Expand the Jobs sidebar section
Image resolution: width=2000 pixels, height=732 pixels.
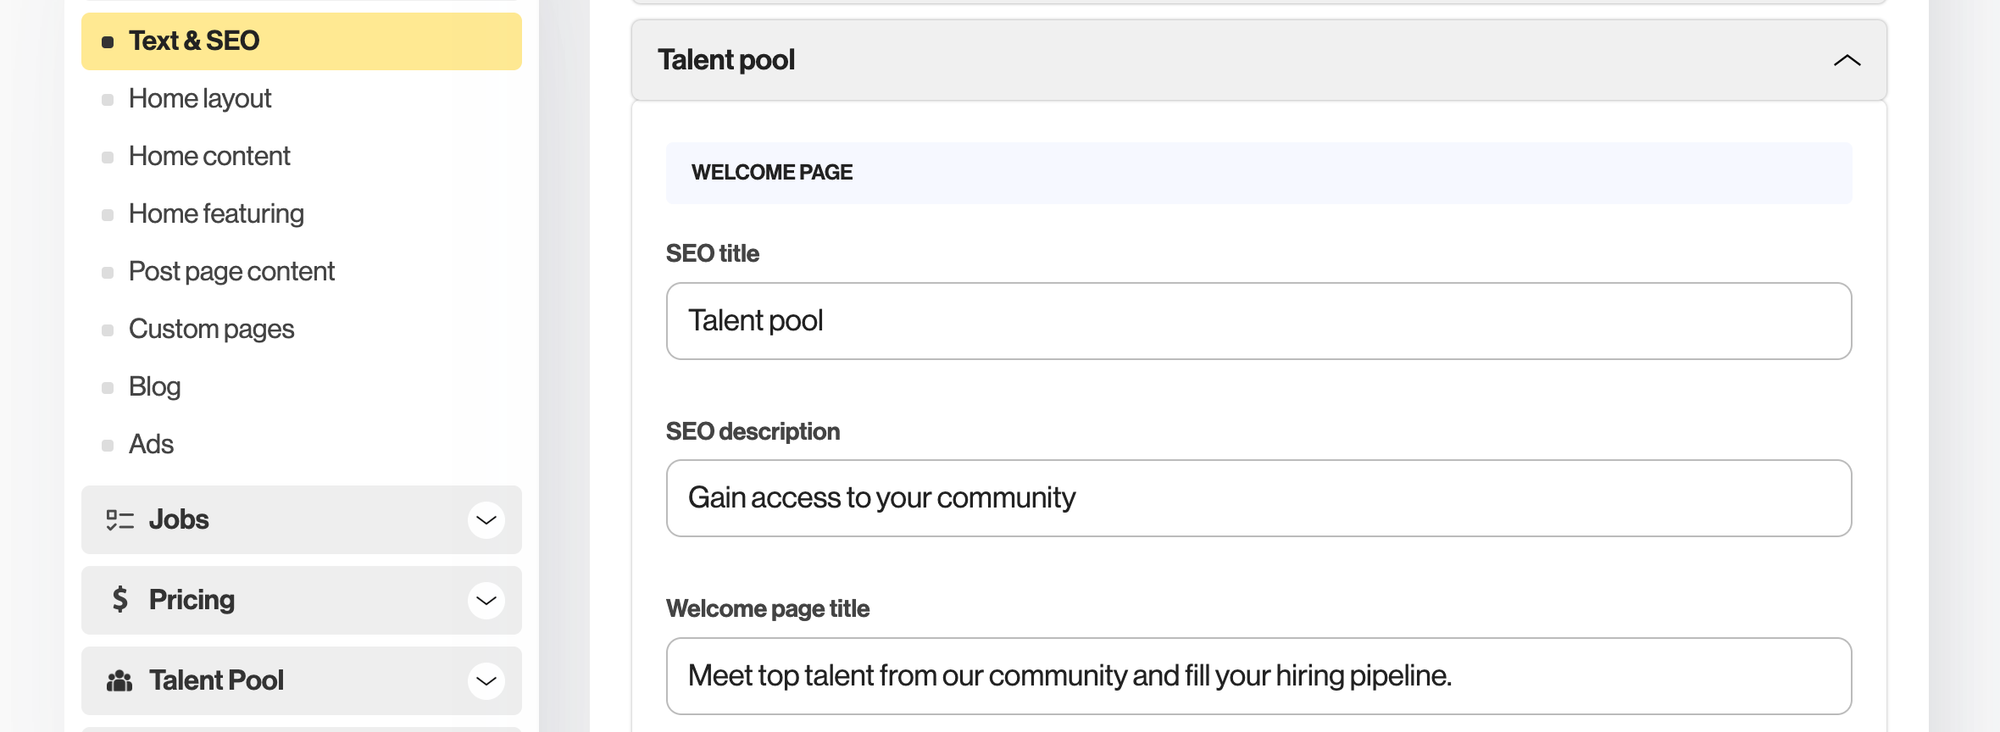tap(486, 520)
